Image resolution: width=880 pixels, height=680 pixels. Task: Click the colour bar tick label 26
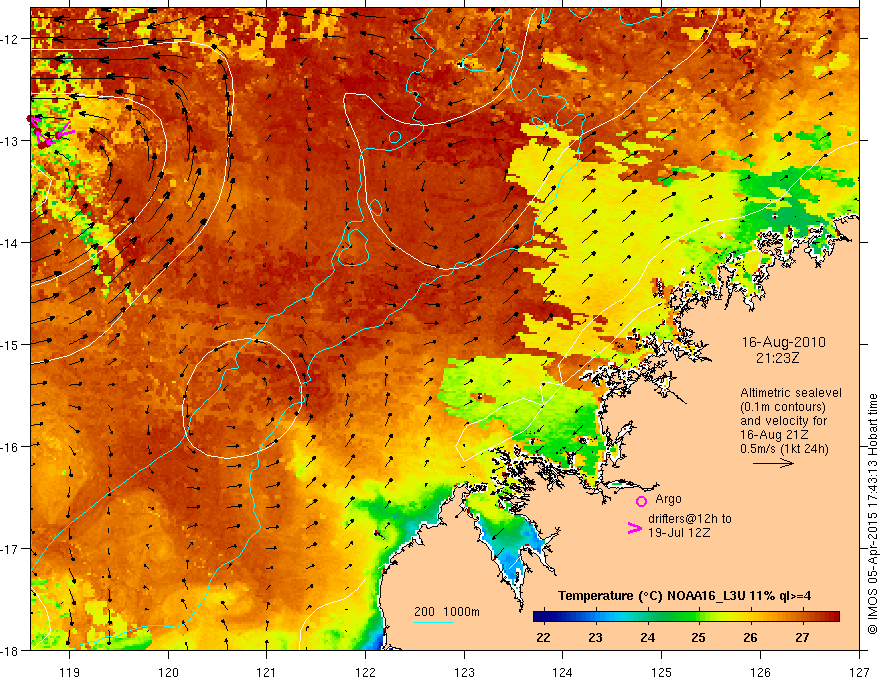pos(750,637)
